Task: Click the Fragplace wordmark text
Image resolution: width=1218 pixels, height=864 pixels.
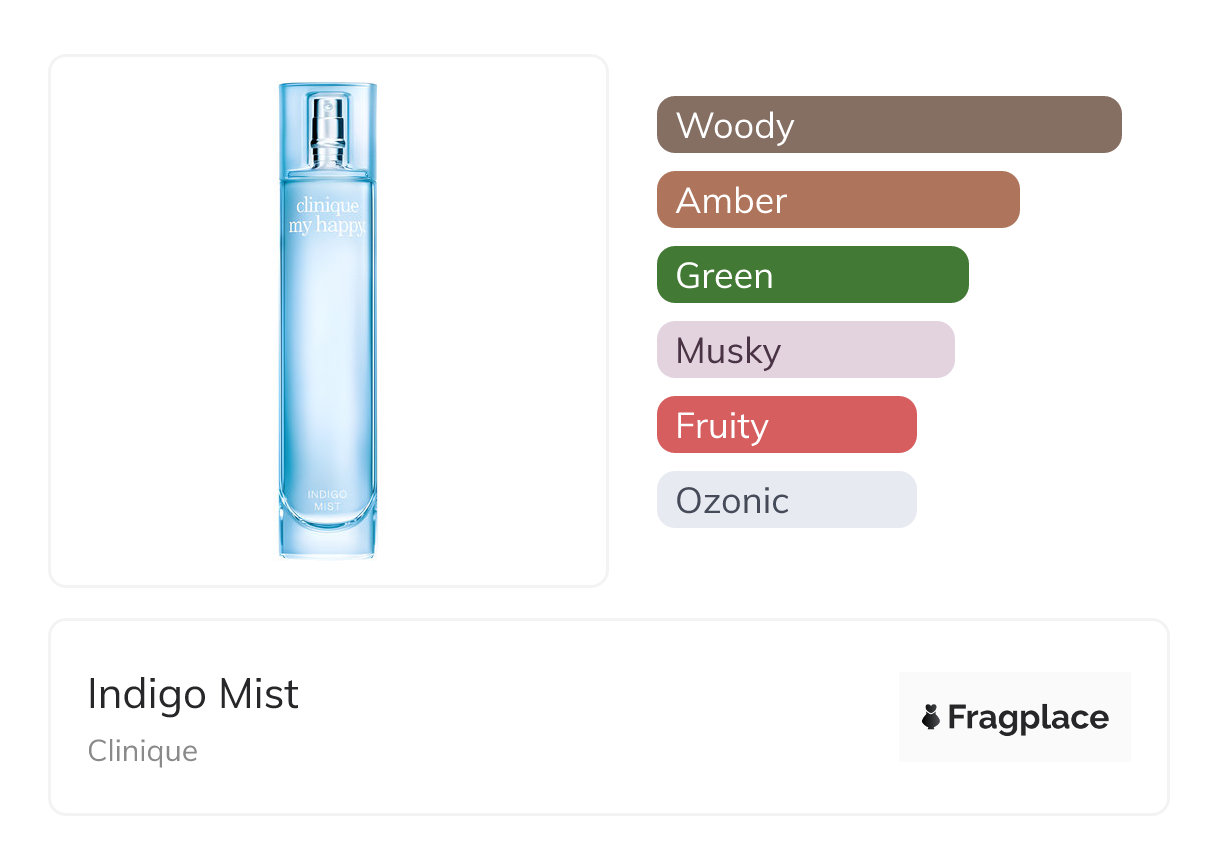Action: 1028,718
